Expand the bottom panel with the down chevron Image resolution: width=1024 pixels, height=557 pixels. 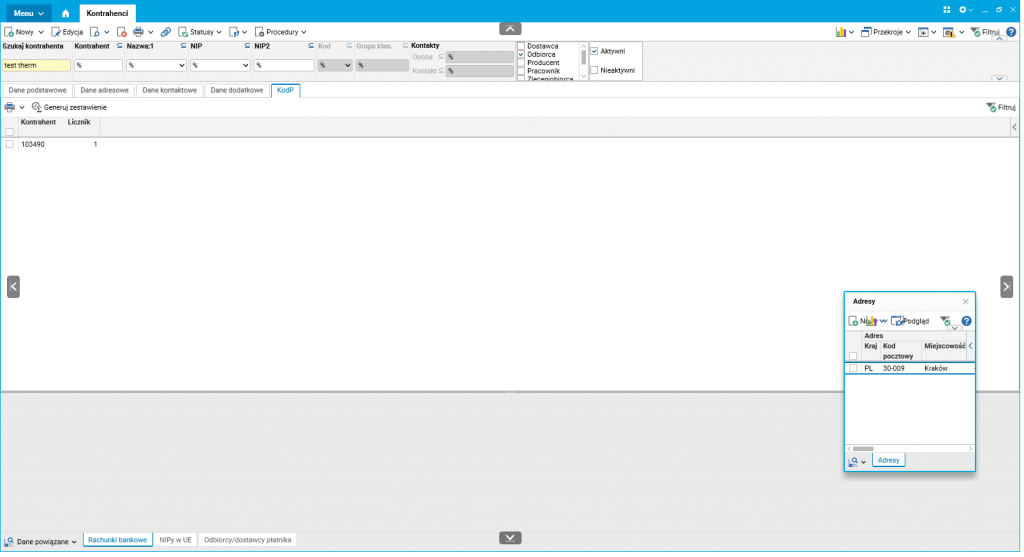[510, 538]
